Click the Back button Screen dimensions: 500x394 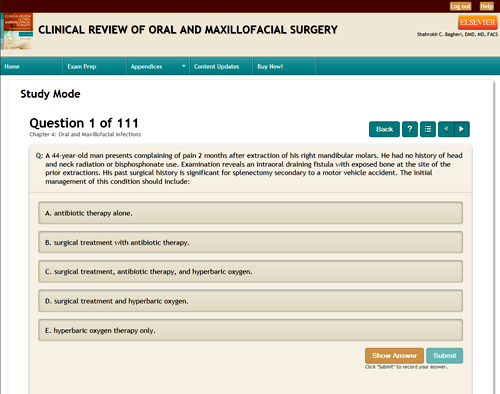pos(384,129)
